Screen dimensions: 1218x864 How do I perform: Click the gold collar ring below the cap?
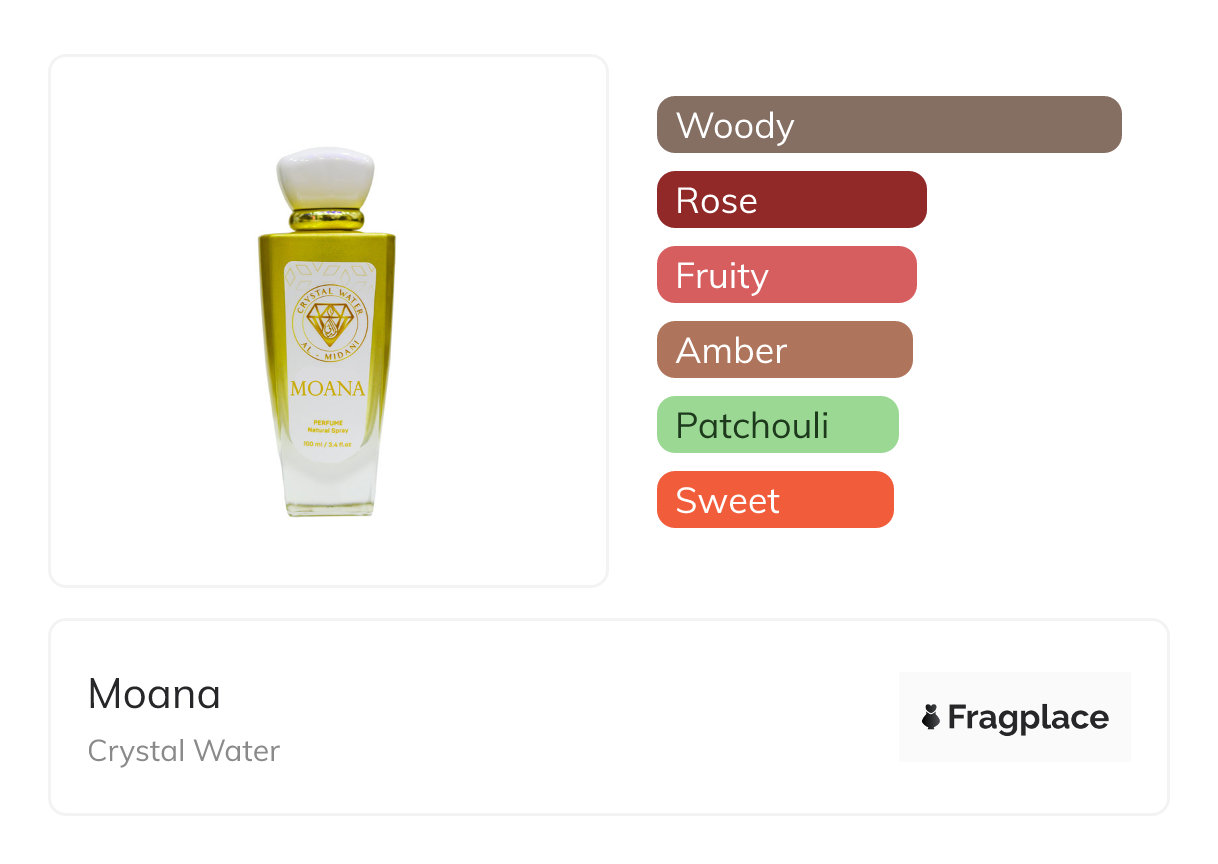click(x=326, y=219)
